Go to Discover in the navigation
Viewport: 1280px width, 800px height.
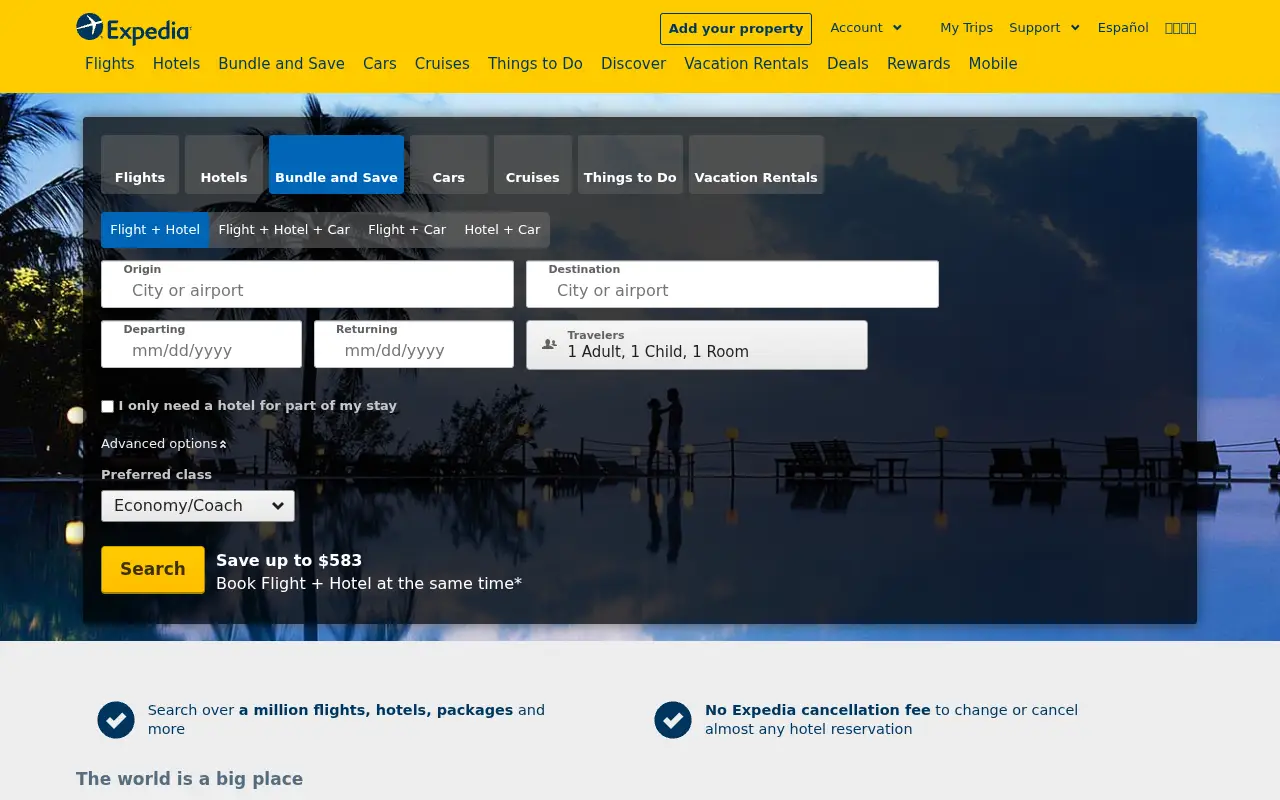[x=633, y=64]
